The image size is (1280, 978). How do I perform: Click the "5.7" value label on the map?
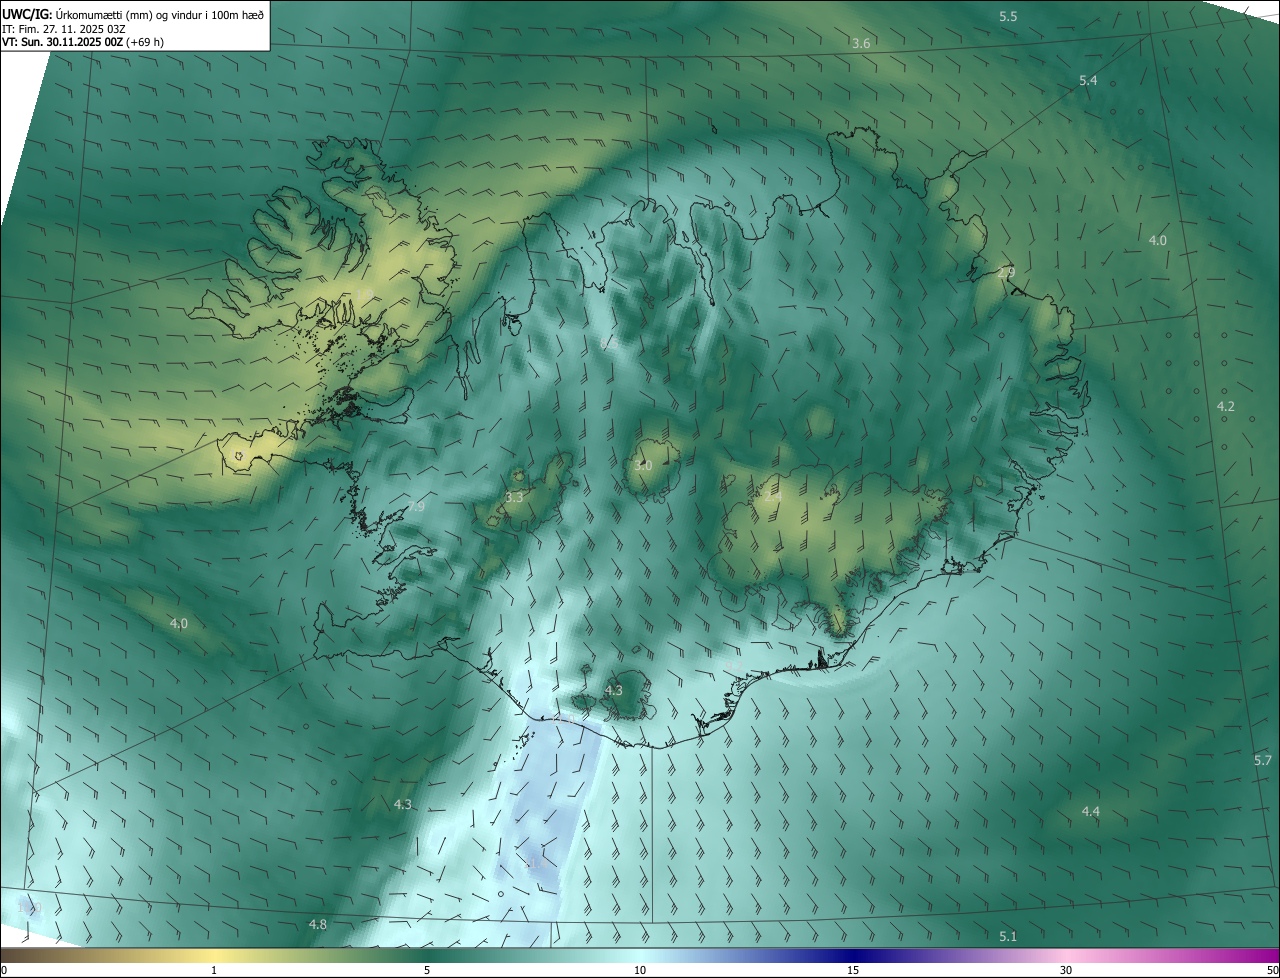(1262, 761)
